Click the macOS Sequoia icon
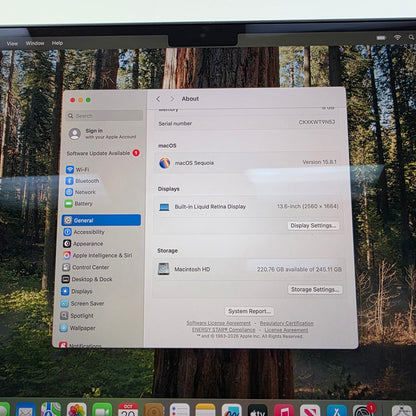The height and width of the screenshot is (416, 416). [x=165, y=163]
